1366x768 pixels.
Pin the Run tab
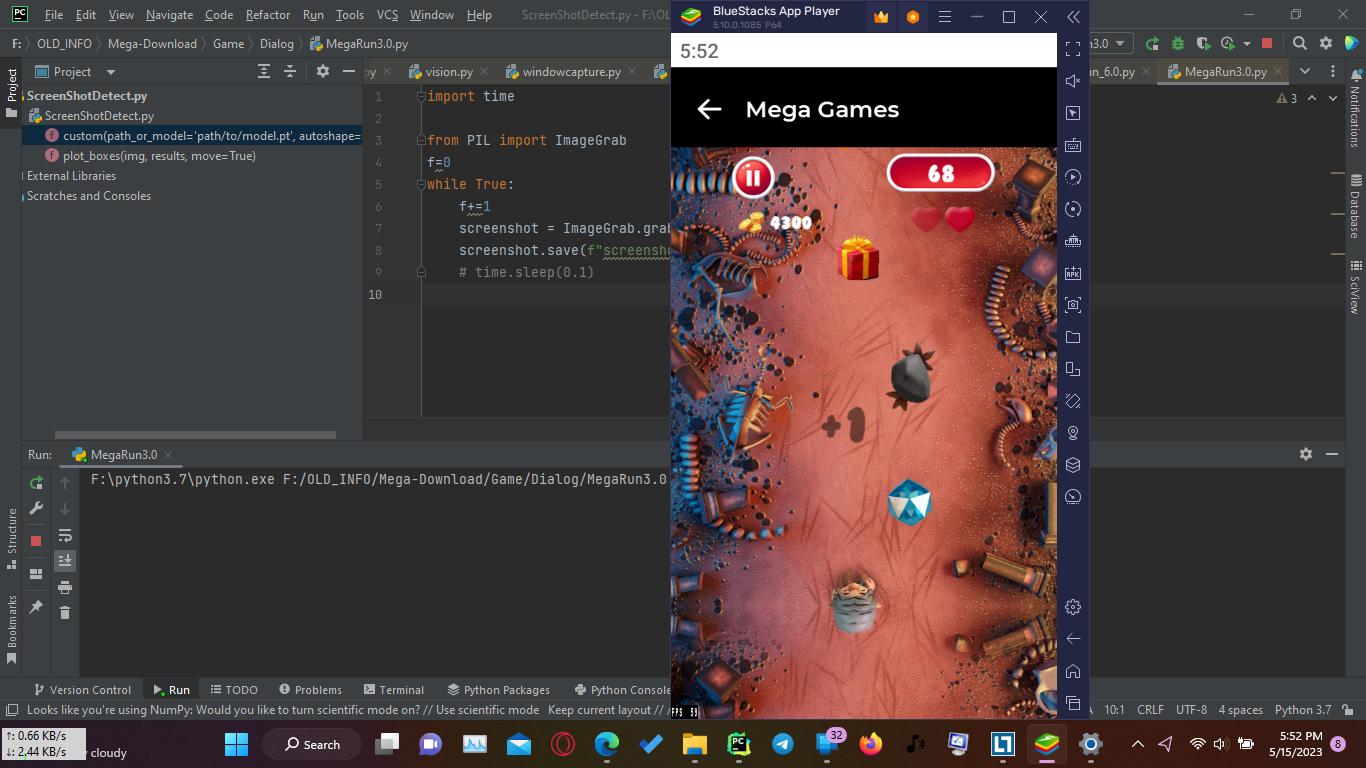tap(36, 607)
